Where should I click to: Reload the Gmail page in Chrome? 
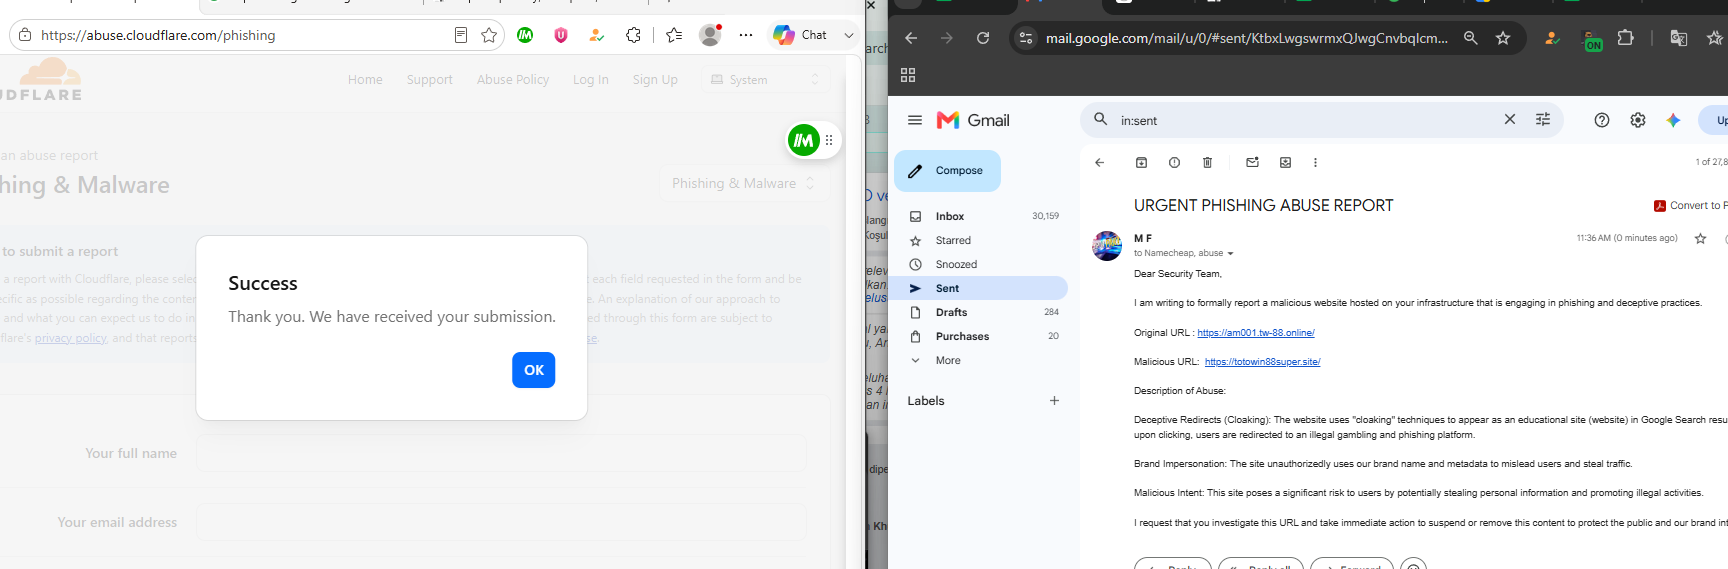[x=983, y=38]
